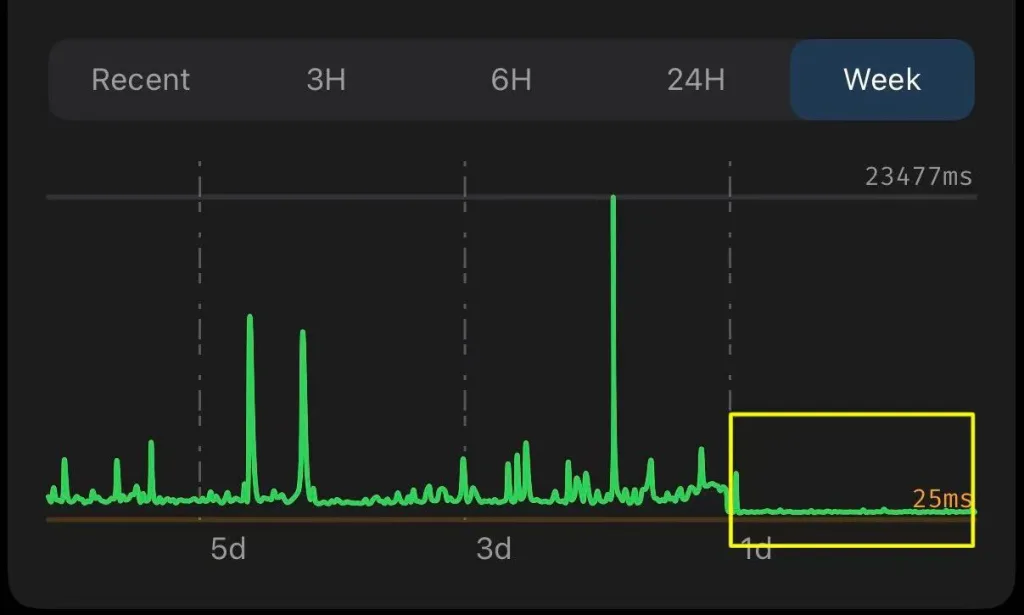Click the dashed vertical line above 3d
Viewport: 1024px width, 615px height.
coord(465,300)
